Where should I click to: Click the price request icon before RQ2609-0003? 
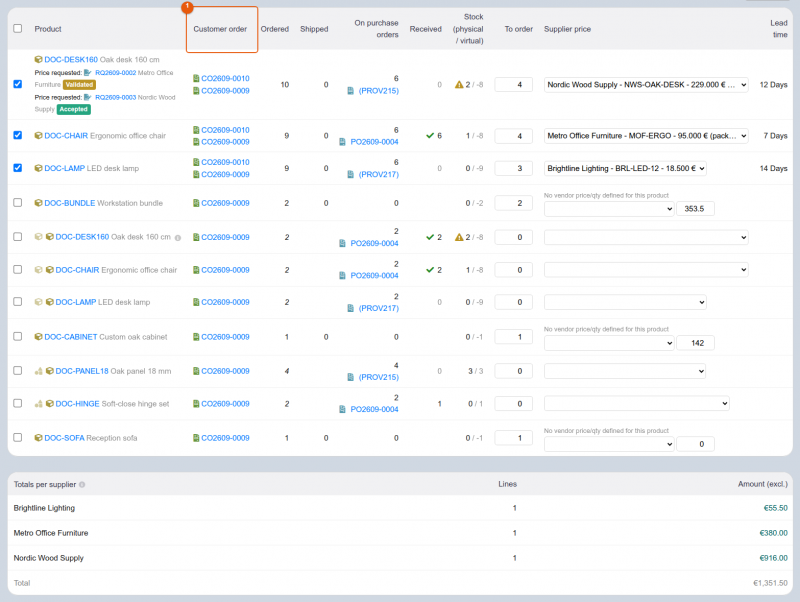tap(88, 97)
